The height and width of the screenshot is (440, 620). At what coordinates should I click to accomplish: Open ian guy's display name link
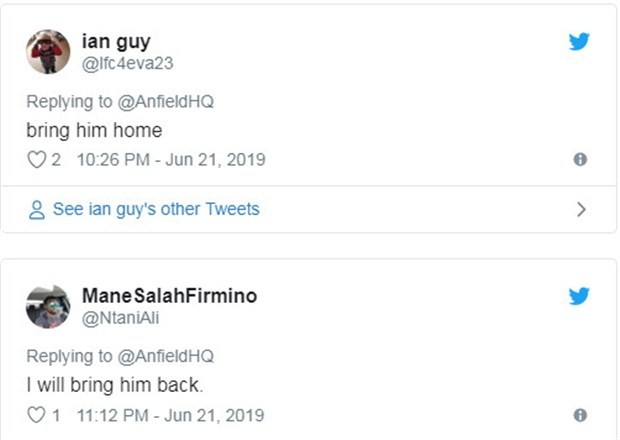click(116, 42)
